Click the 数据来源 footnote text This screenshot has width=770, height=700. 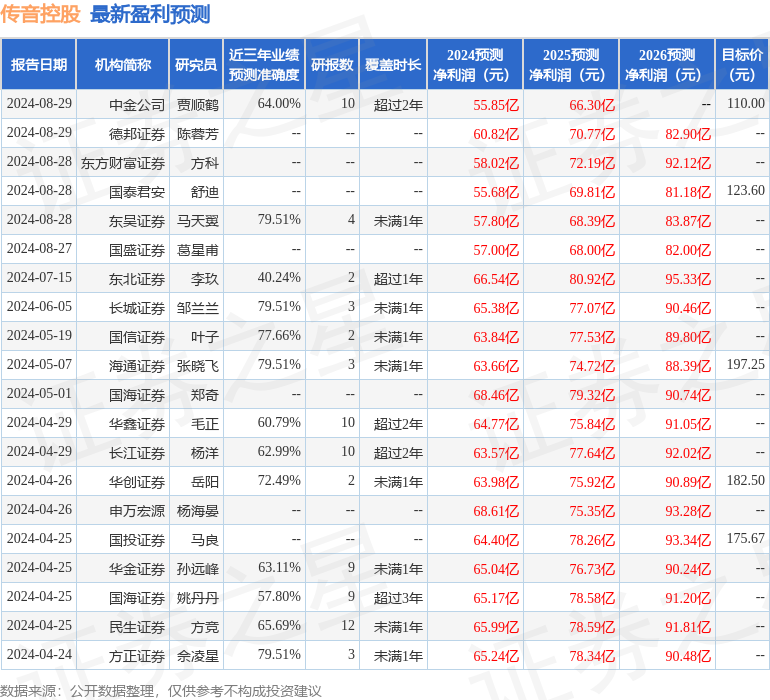tap(161, 691)
